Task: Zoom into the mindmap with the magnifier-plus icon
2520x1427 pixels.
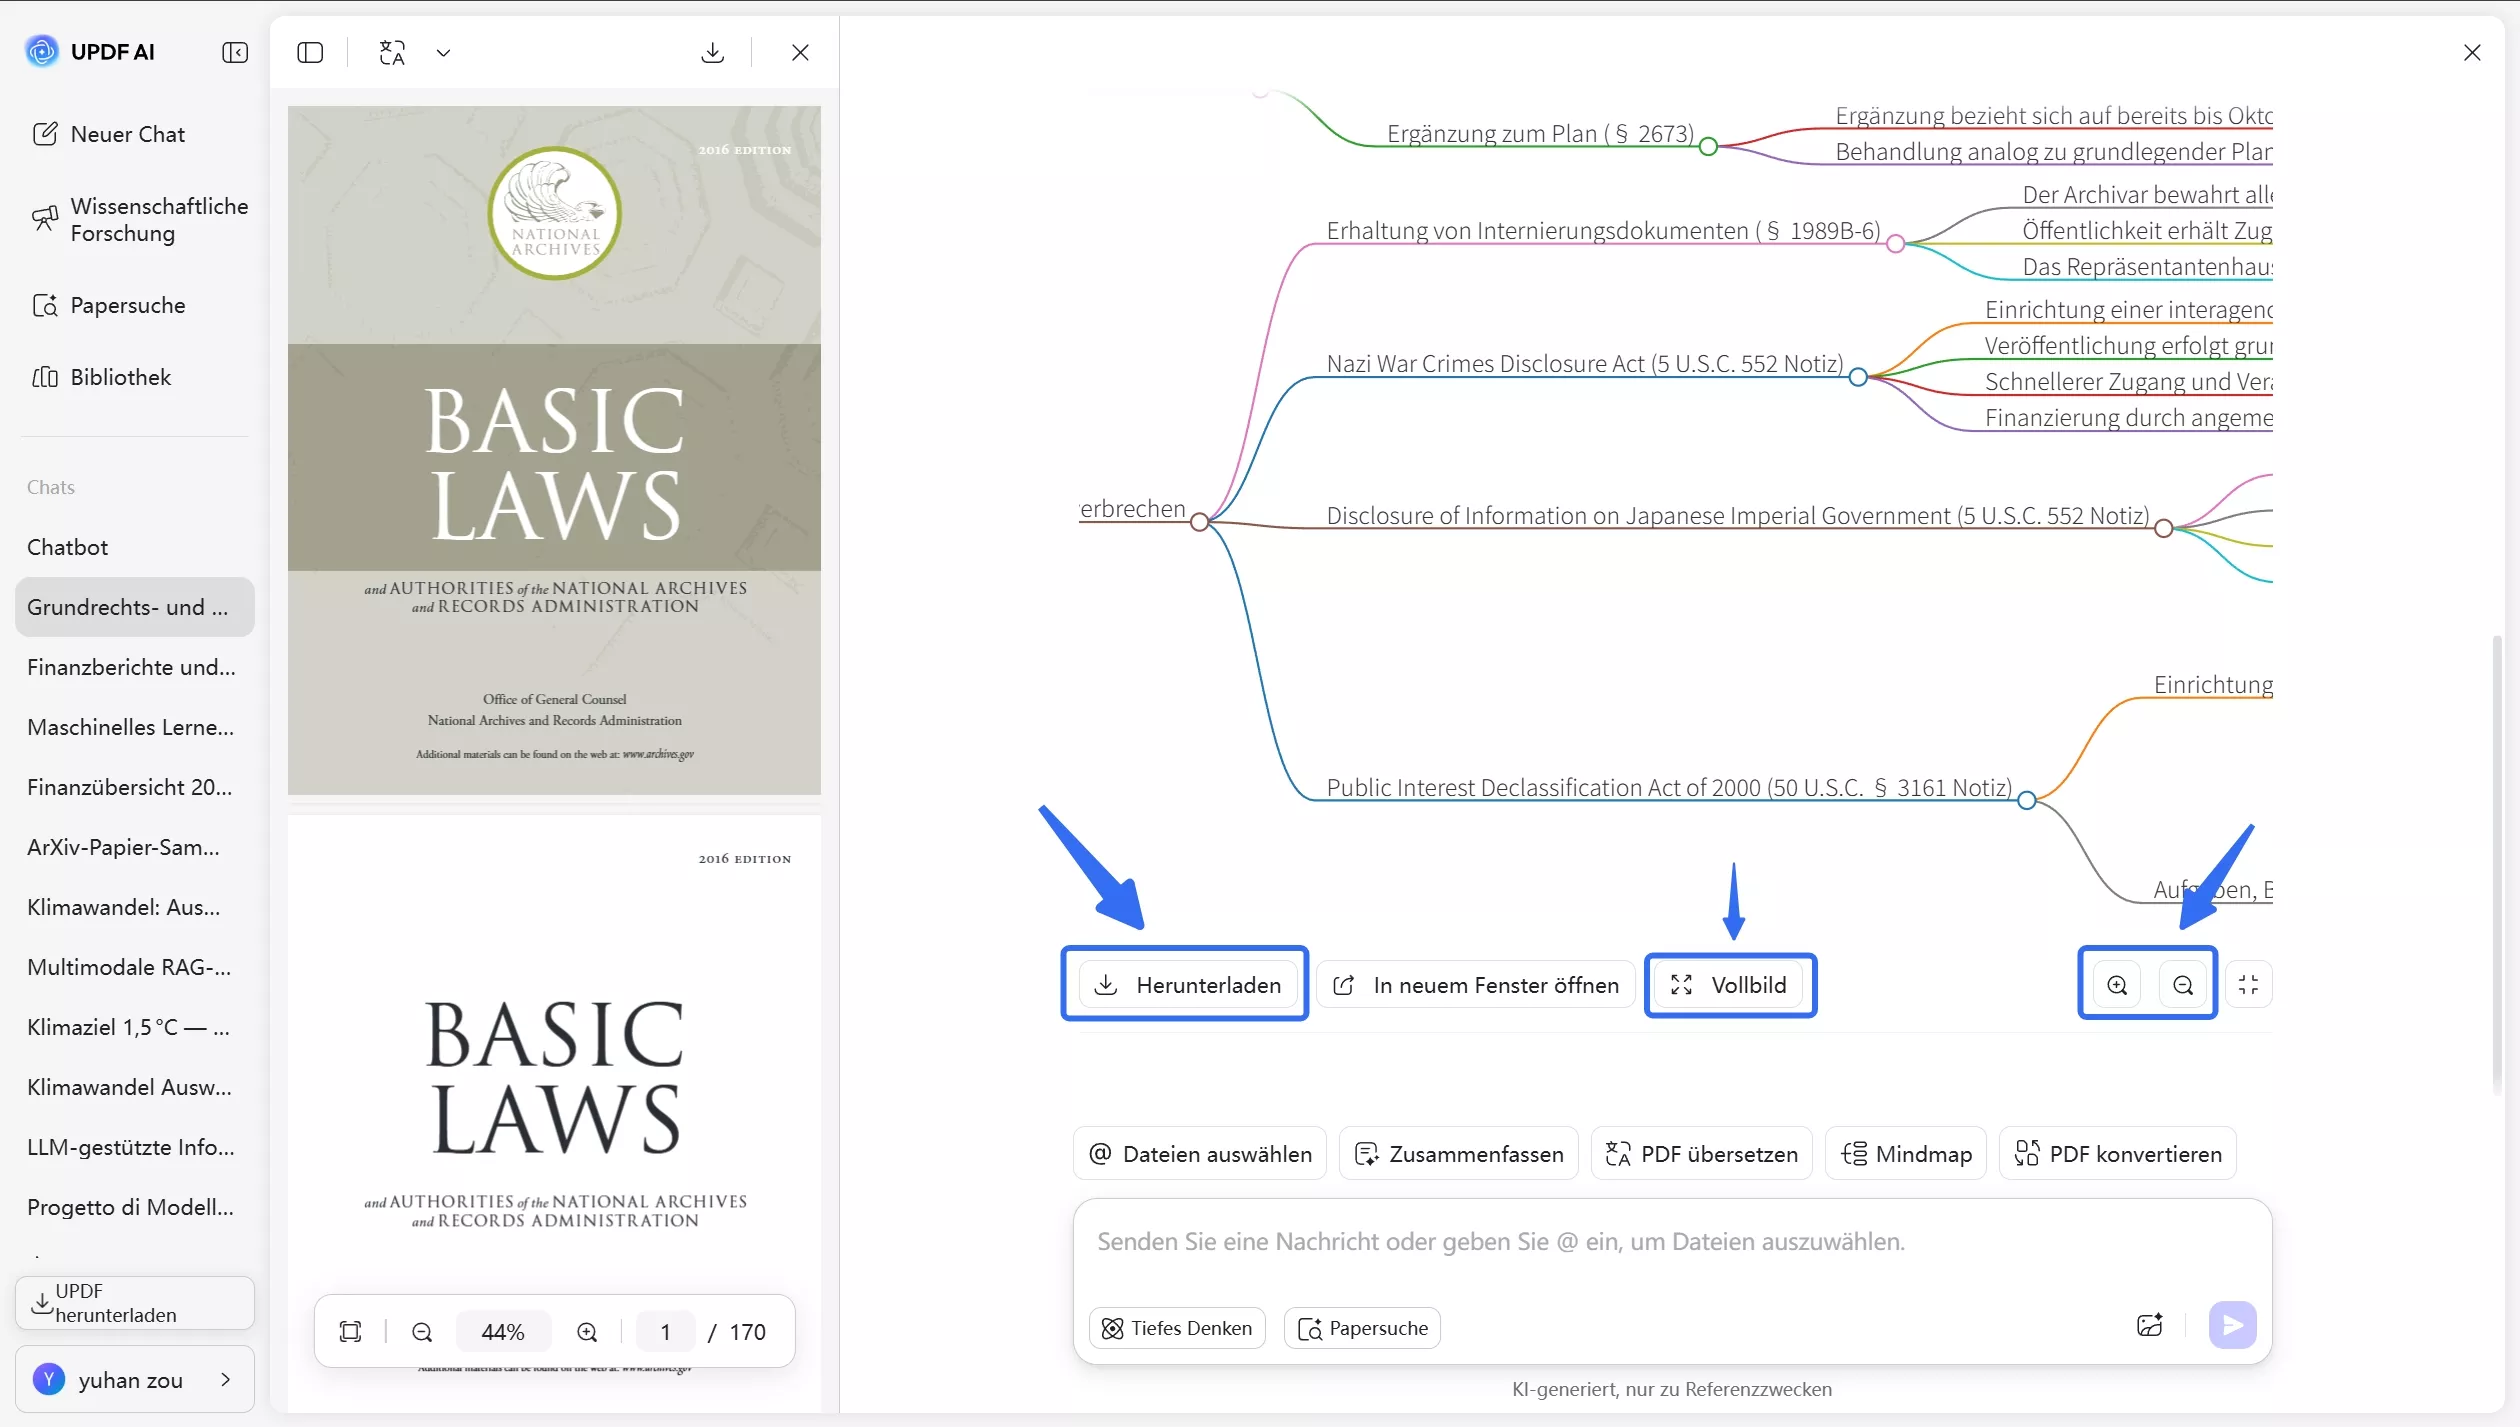Action: click(x=2116, y=984)
